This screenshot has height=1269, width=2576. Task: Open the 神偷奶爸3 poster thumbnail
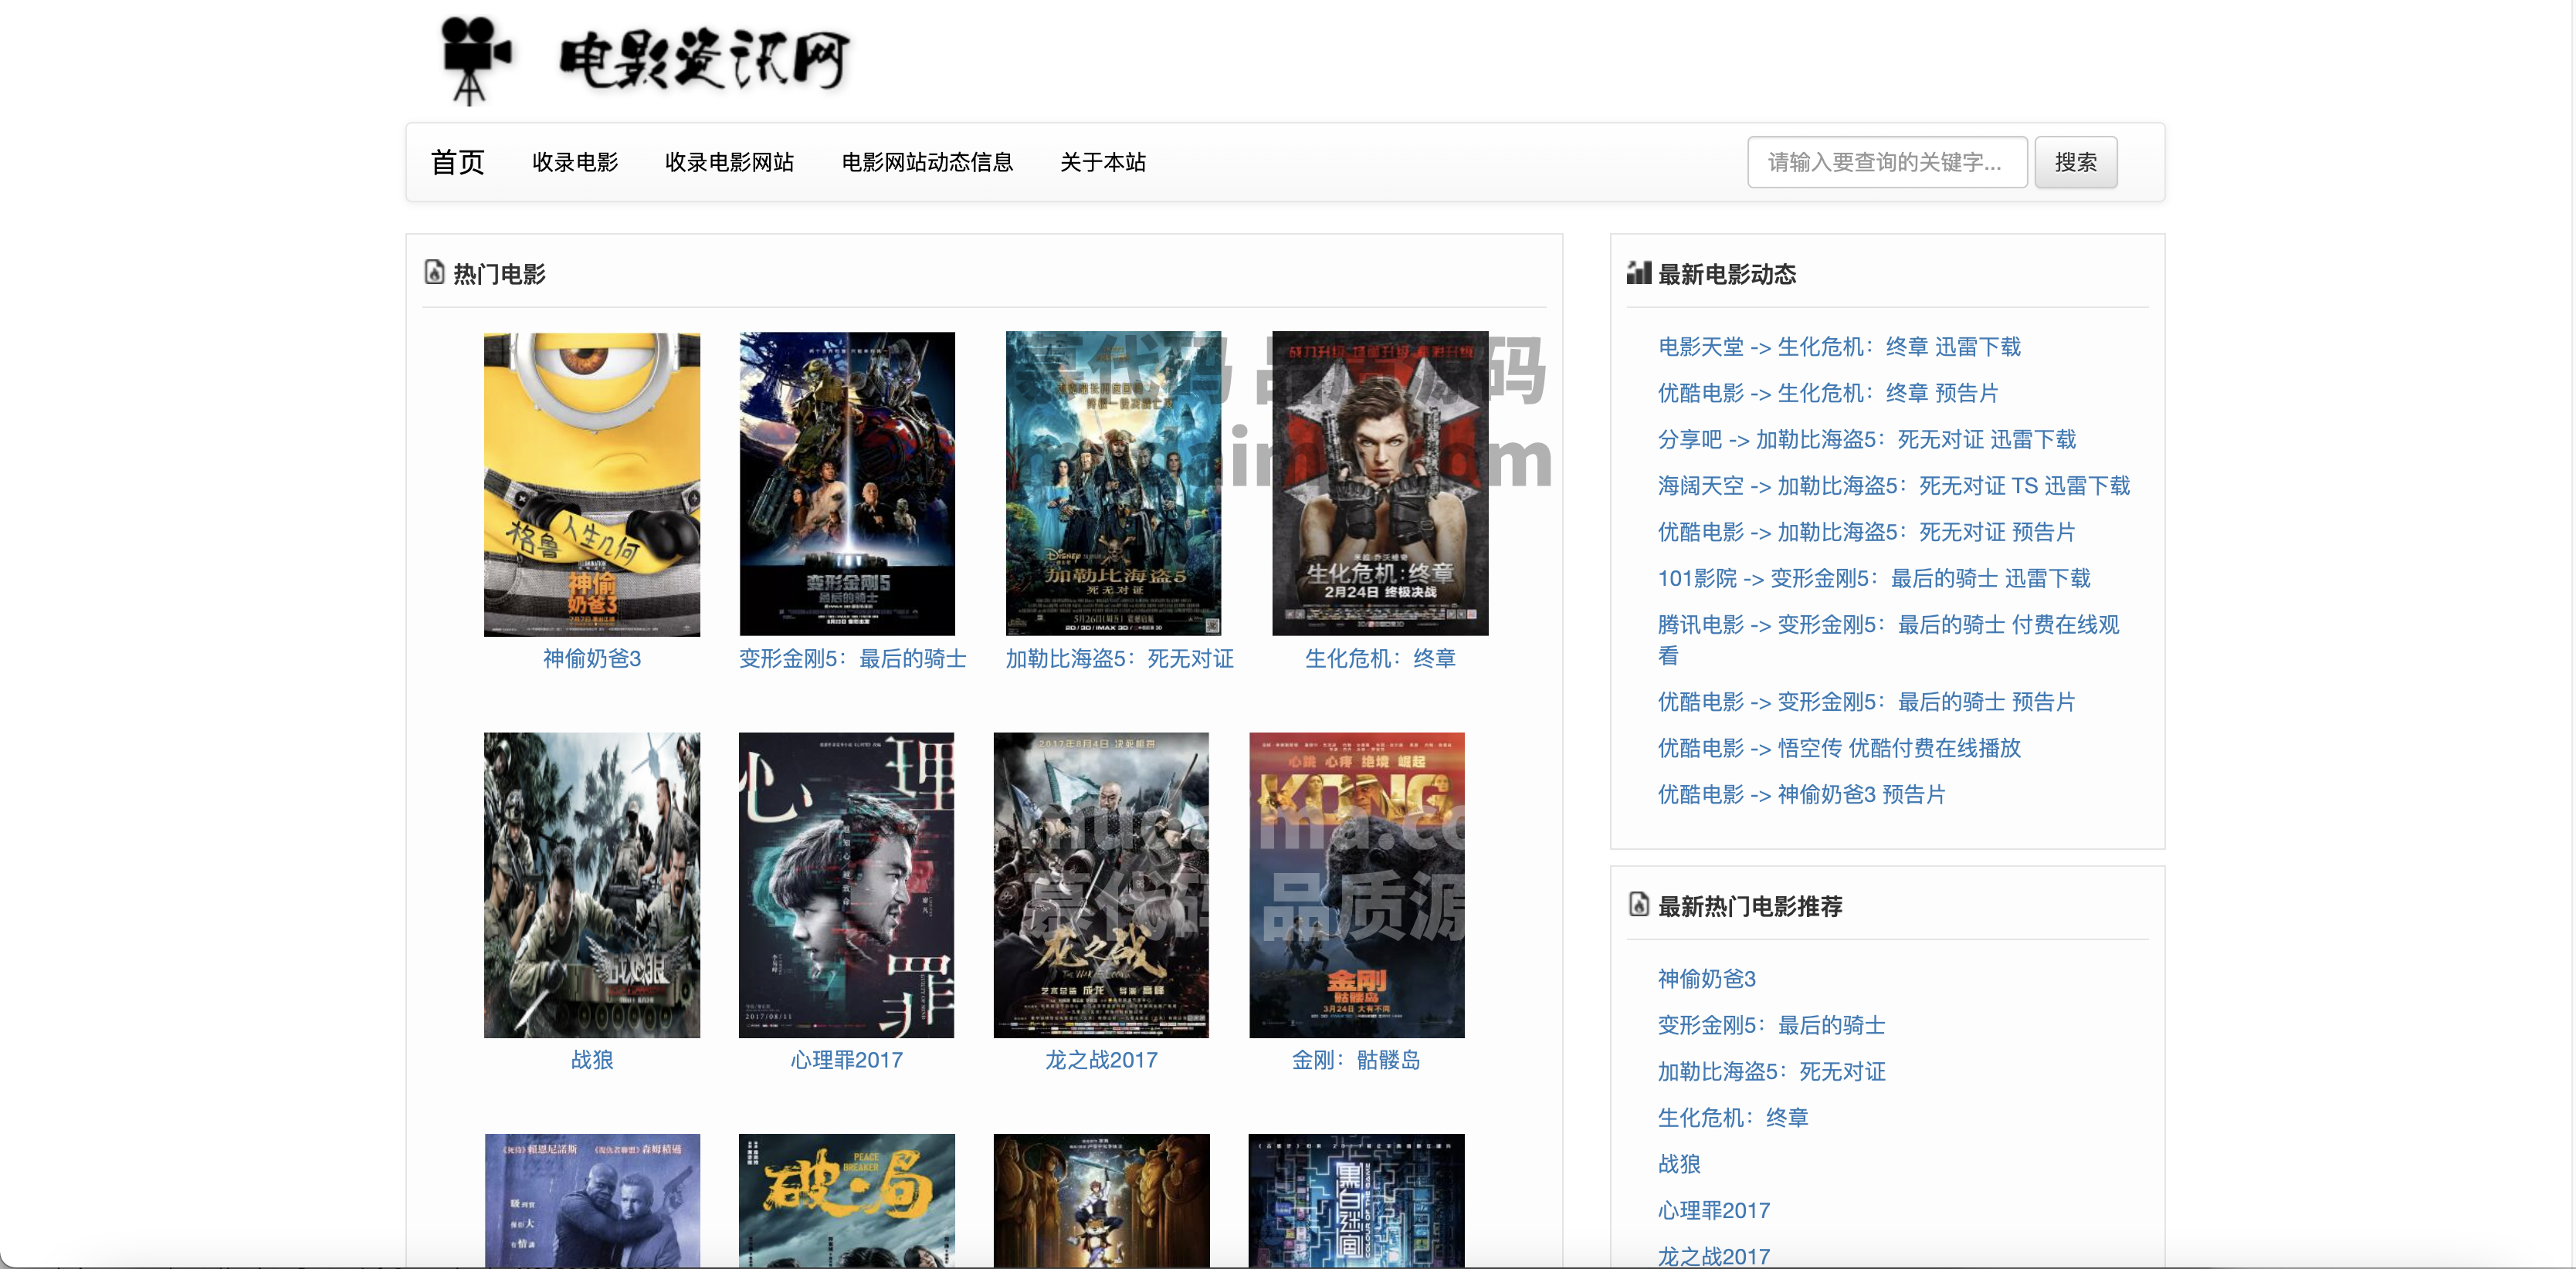(x=592, y=484)
